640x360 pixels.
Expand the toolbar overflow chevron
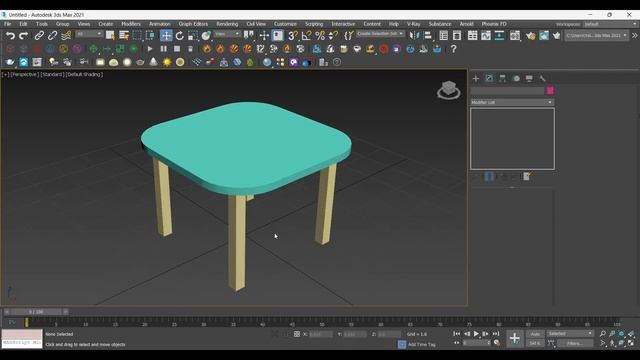(634, 36)
